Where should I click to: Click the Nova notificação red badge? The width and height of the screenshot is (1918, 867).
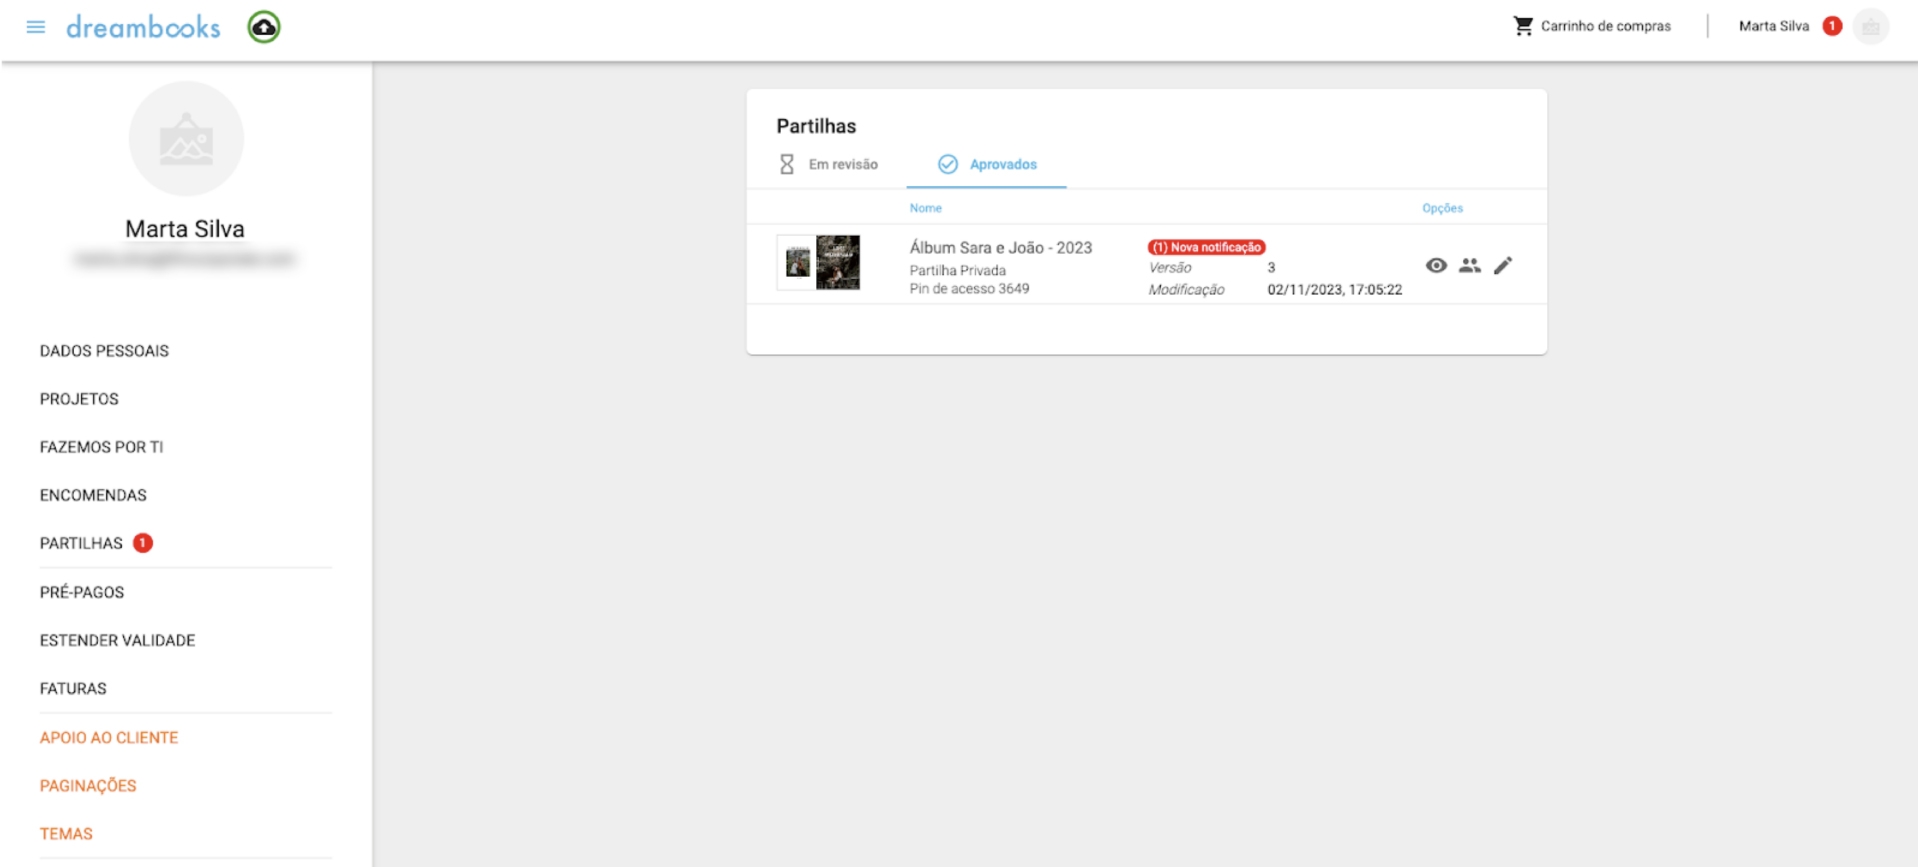click(x=1206, y=247)
